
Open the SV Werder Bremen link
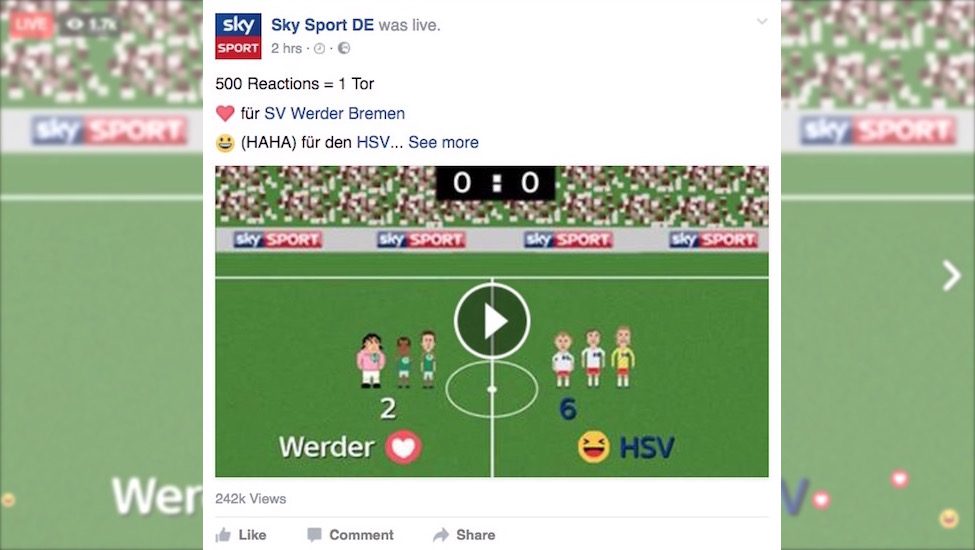click(335, 113)
